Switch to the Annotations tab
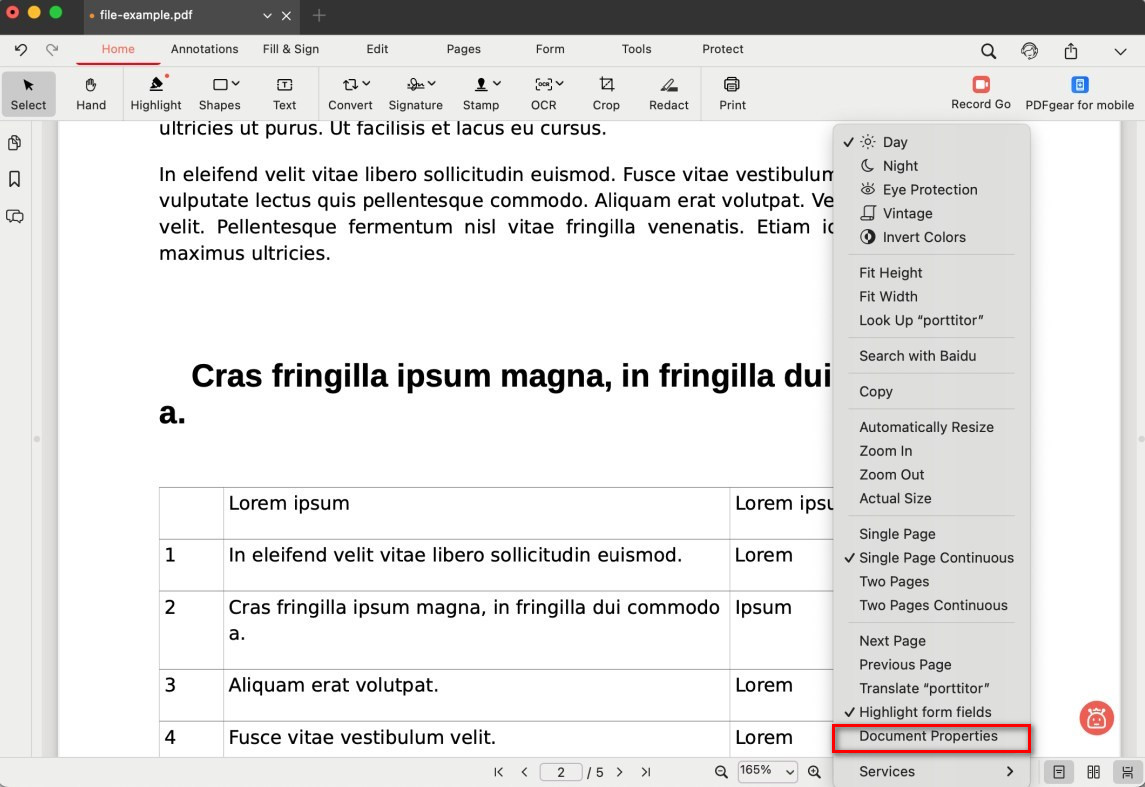 coord(204,49)
